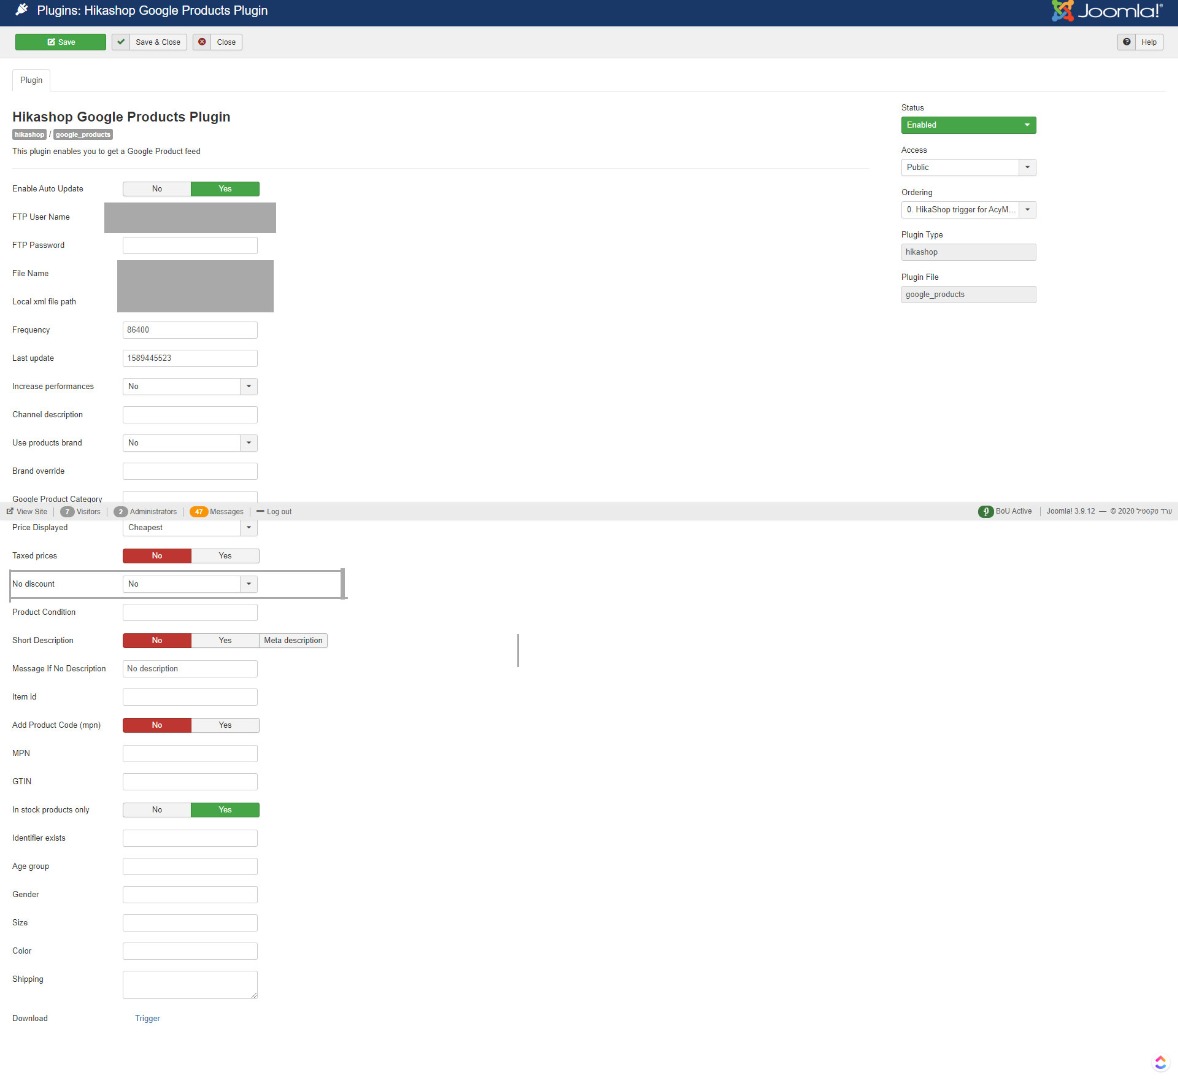Open the Price Displayed Cheapest dropdown
The height and width of the screenshot is (1080, 1178).
[190, 527]
